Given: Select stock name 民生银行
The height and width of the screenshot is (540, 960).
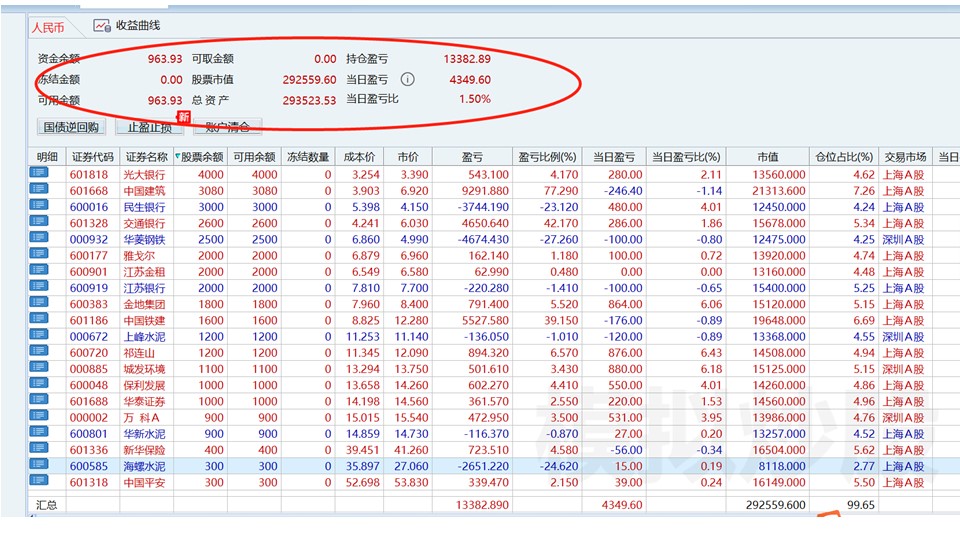Looking at the screenshot, I should [144, 207].
